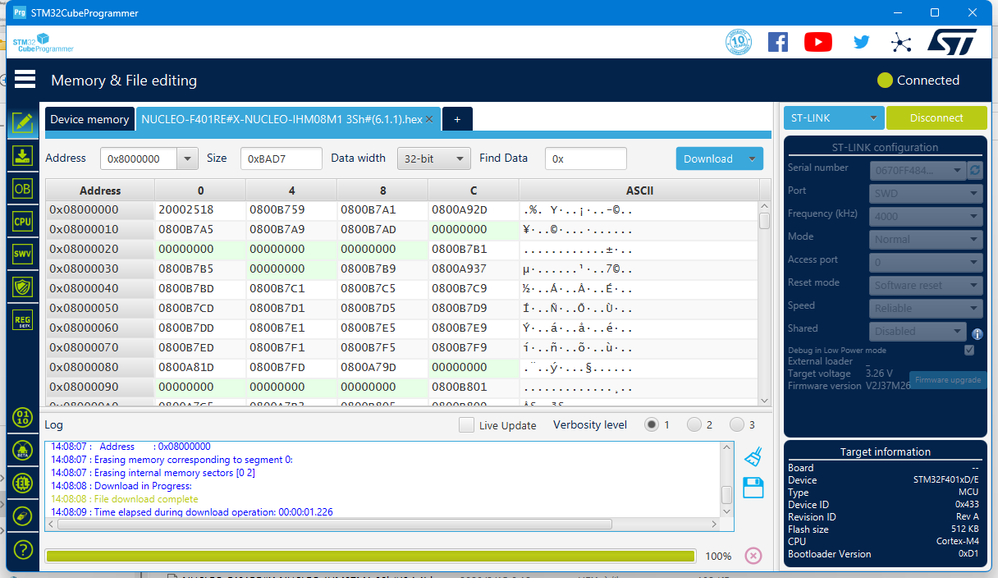Click the ASCII column header
Image resolution: width=998 pixels, height=578 pixels.
click(639, 190)
